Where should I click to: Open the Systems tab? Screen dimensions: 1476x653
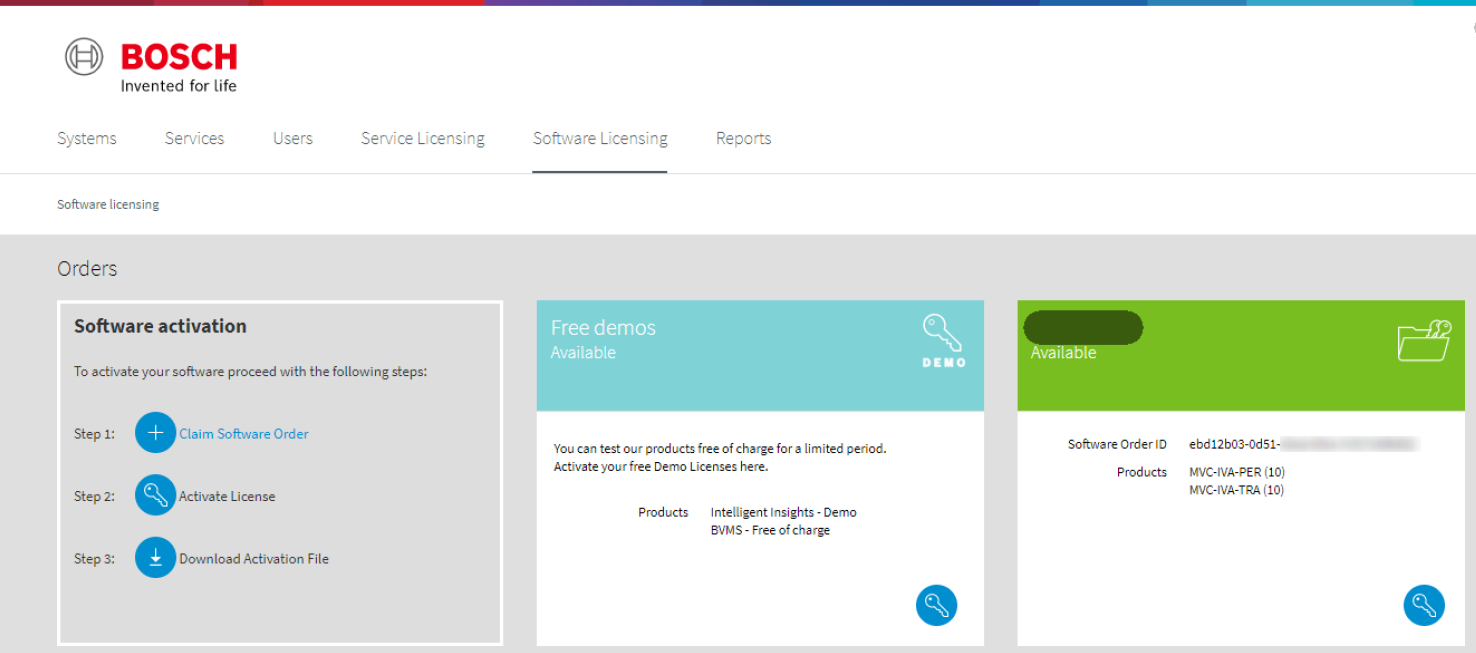click(87, 139)
